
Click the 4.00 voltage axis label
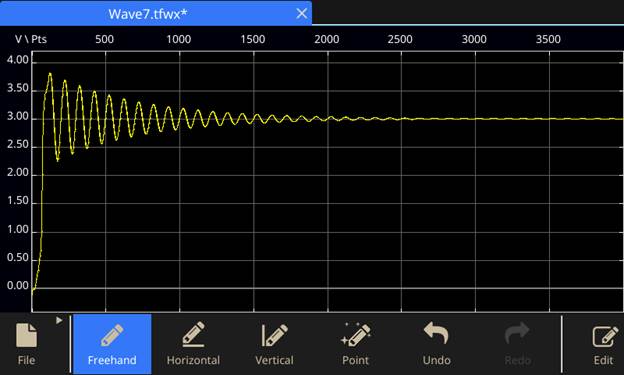pos(18,60)
